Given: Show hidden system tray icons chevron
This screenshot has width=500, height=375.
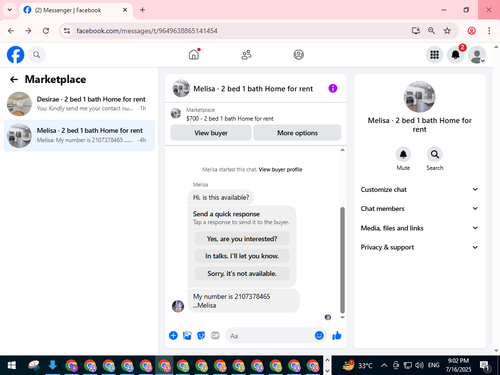Looking at the screenshot, I should point(384,365).
